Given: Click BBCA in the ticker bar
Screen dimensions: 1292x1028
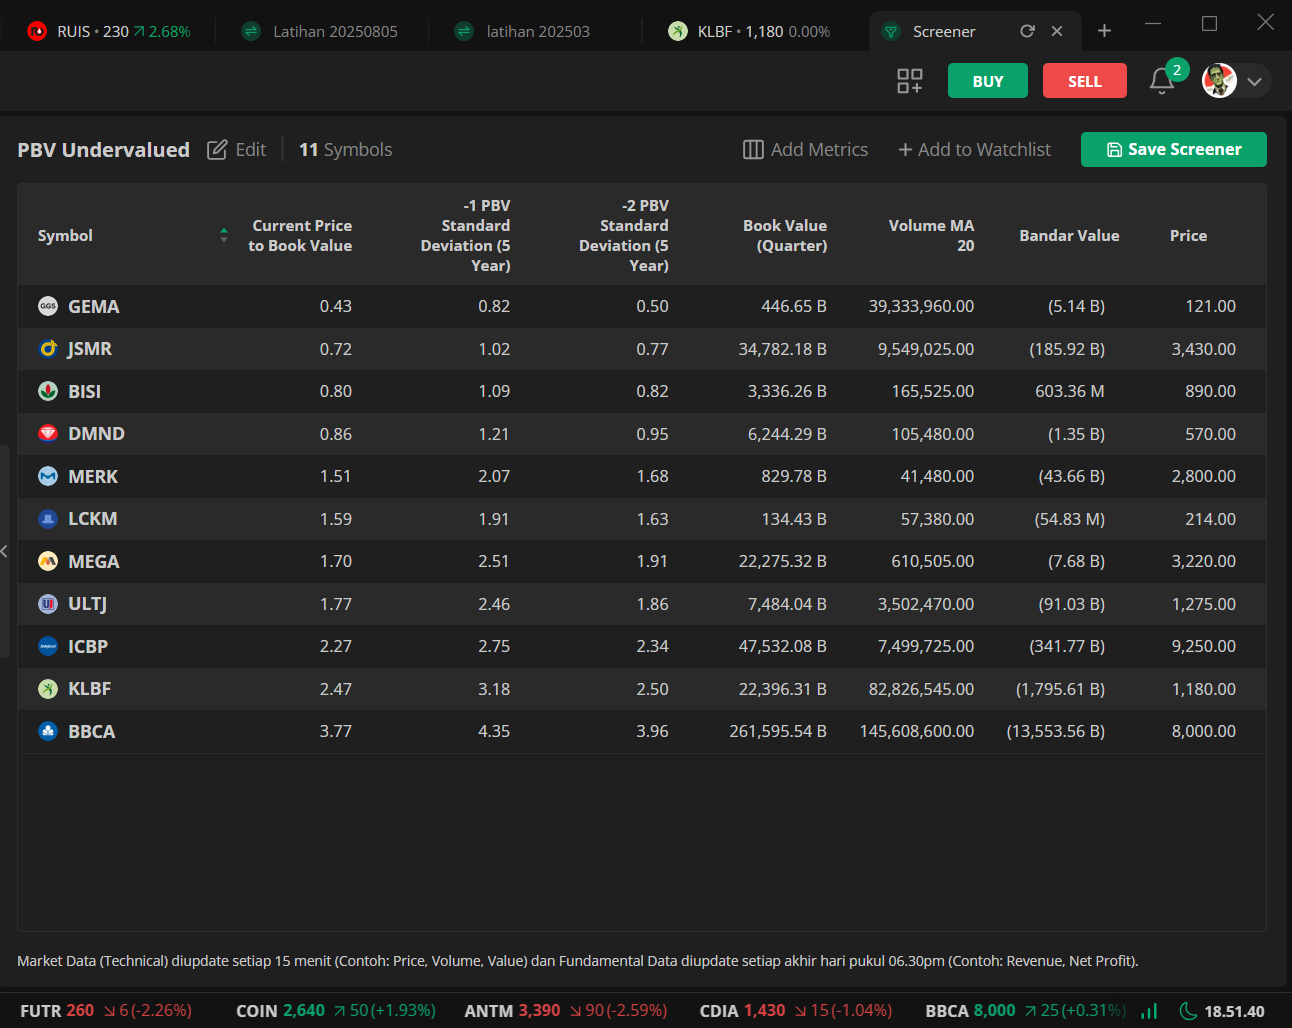Looking at the screenshot, I should (x=1026, y=1010).
